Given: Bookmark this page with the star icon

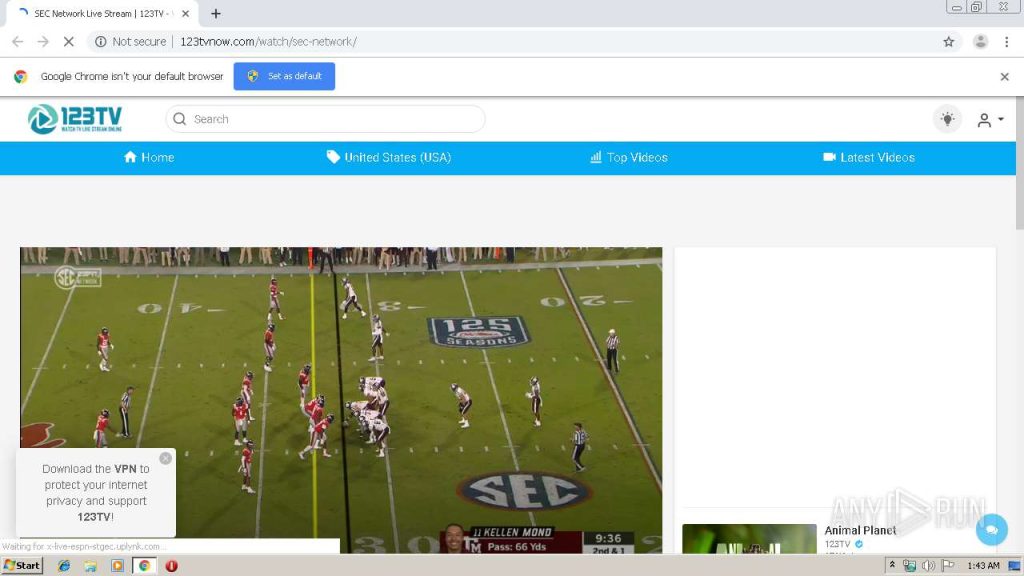Looking at the screenshot, I should pyautogui.click(x=948, y=42).
